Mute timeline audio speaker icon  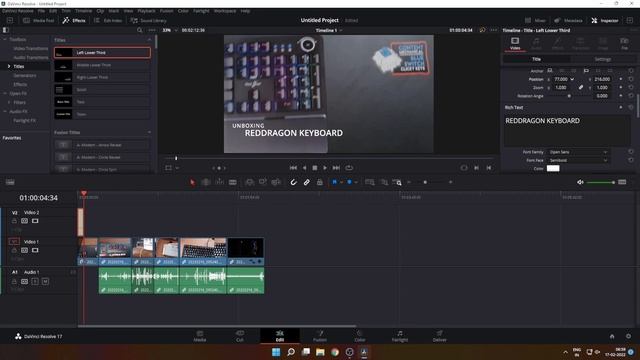(x=580, y=182)
